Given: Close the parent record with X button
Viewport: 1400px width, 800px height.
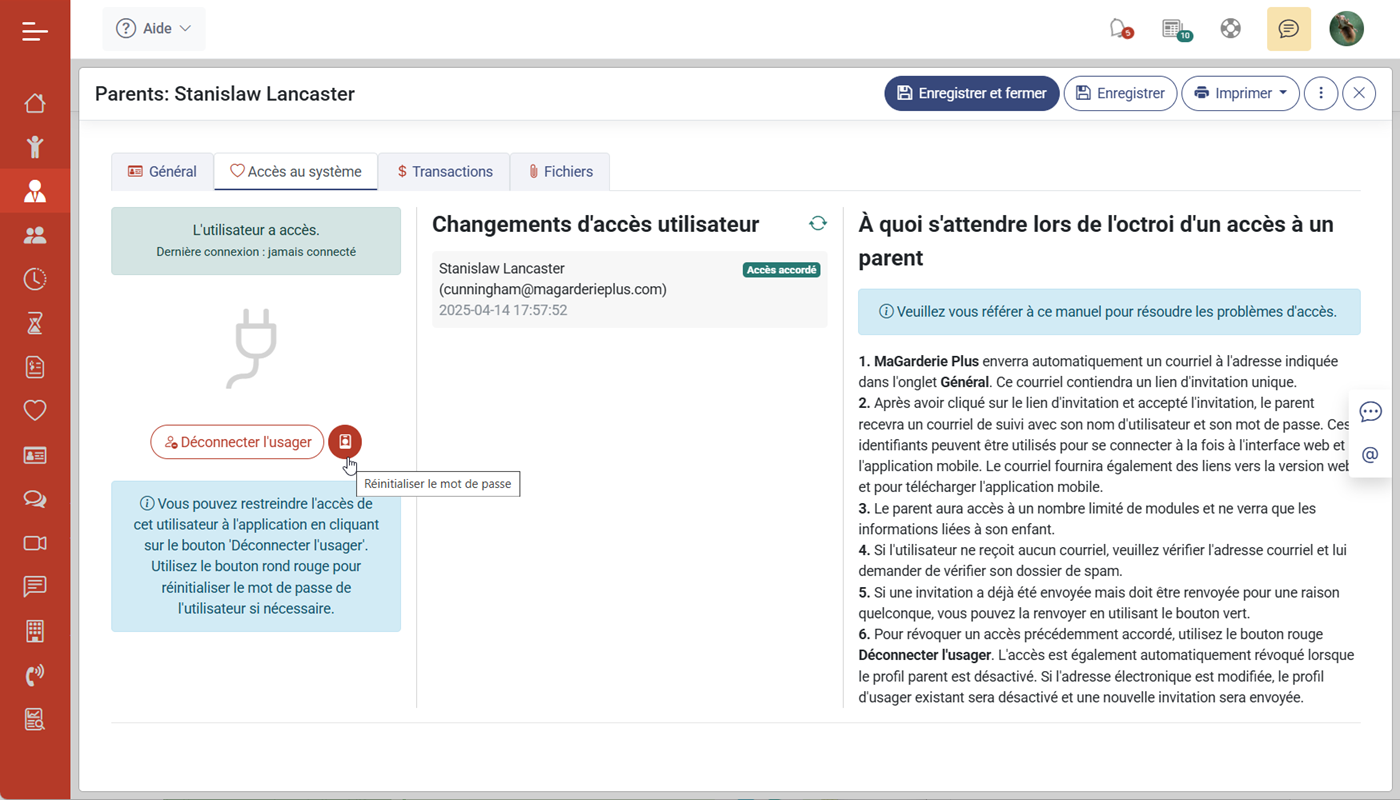Looking at the screenshot, I should [1359, 93].
